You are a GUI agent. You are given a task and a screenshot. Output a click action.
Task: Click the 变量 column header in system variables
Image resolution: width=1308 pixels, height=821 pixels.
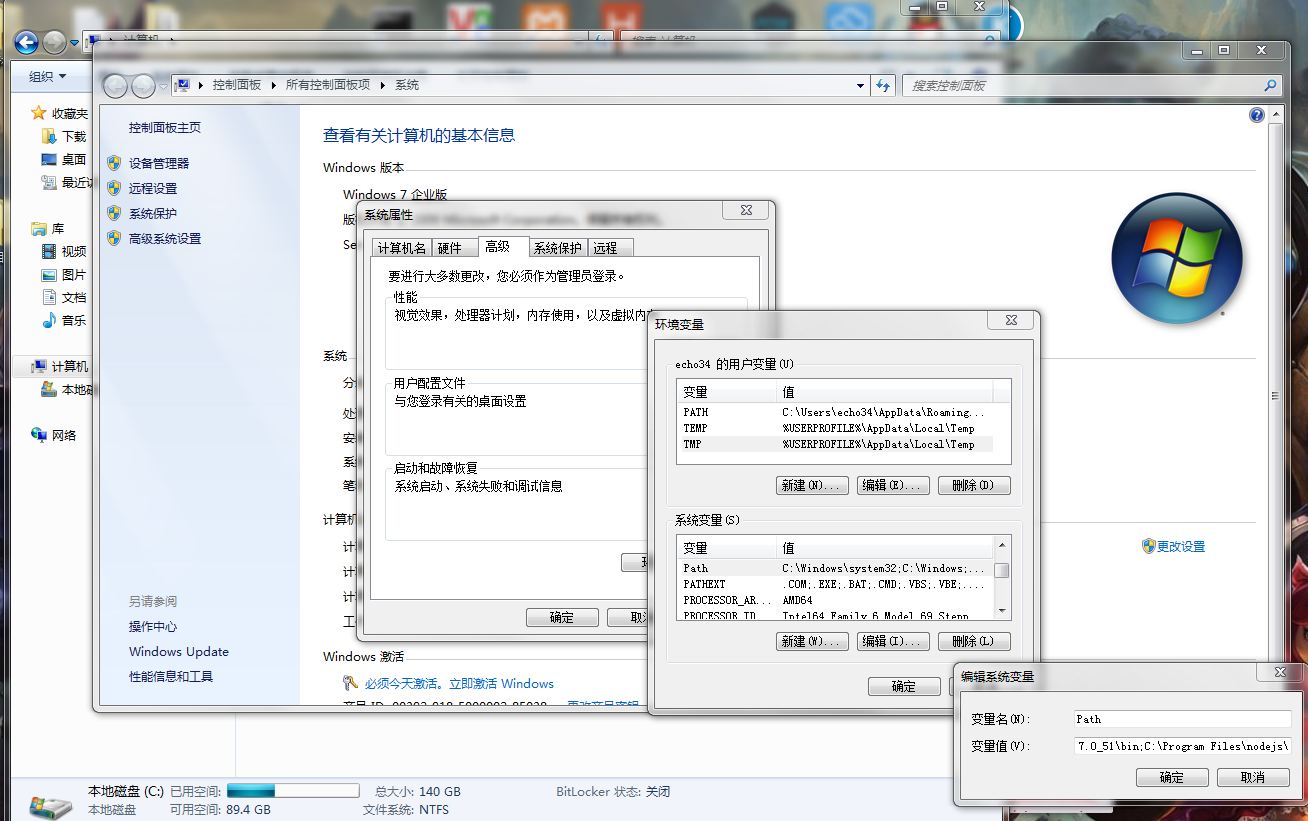tap(728, 547)
